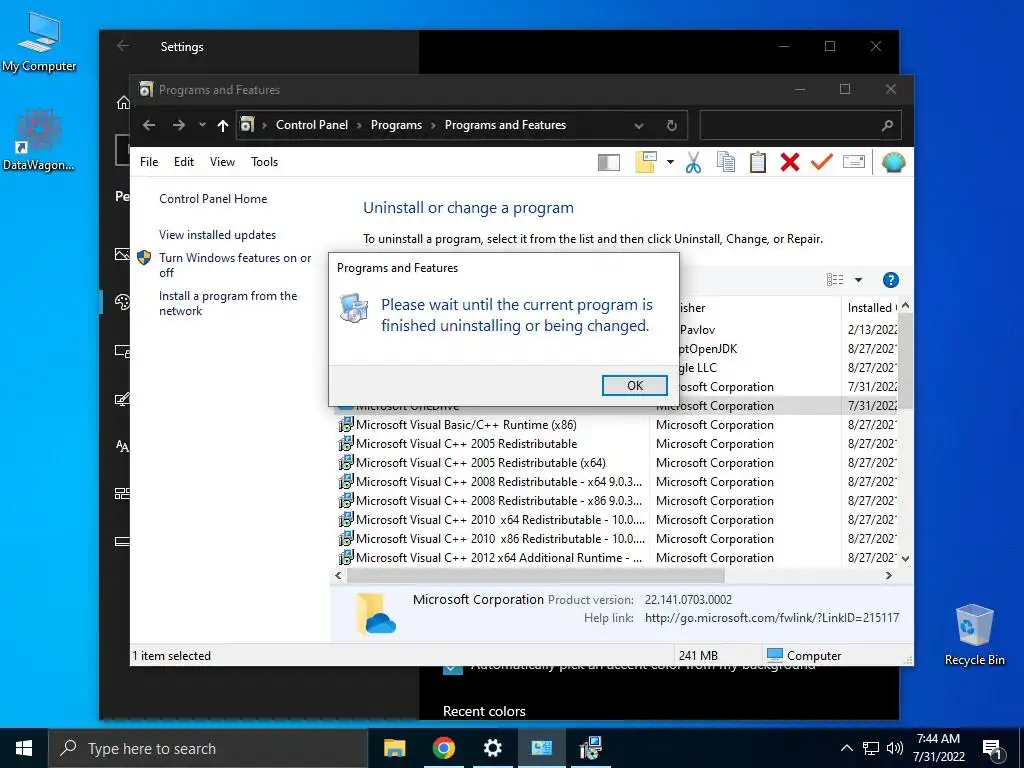Sort by Installed On column header

[x=871, y=308]
